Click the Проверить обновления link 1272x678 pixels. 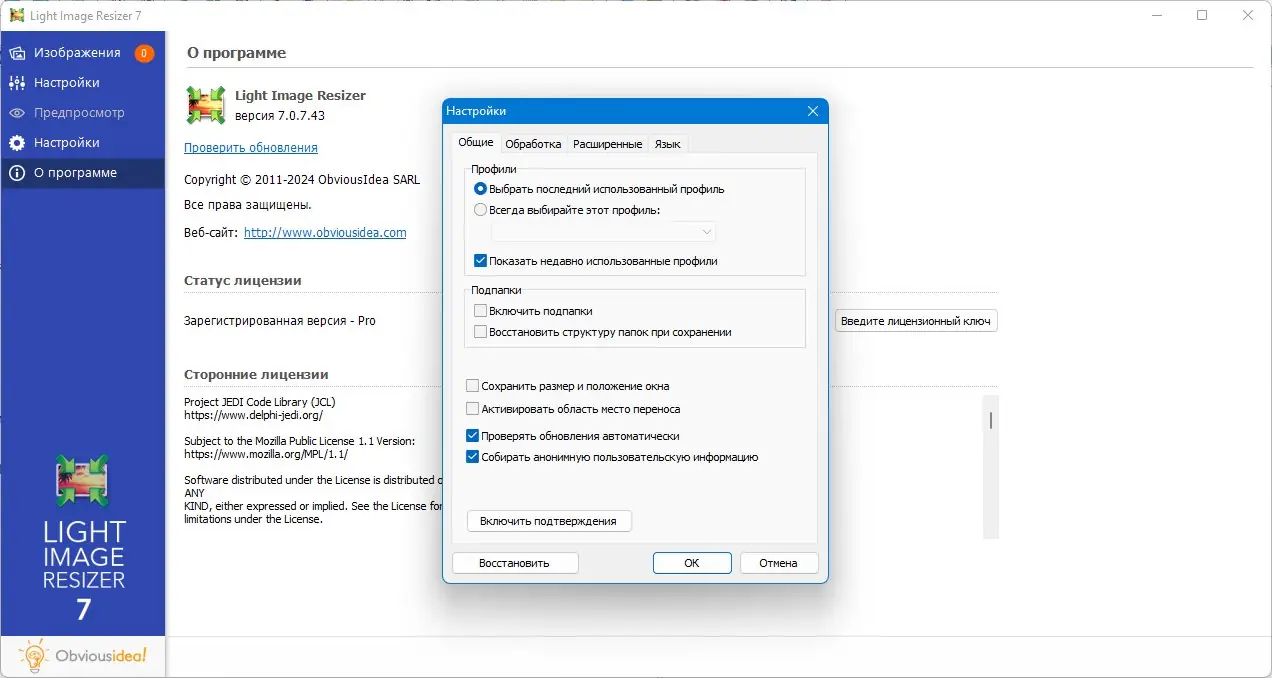click(x=251, y=147)
